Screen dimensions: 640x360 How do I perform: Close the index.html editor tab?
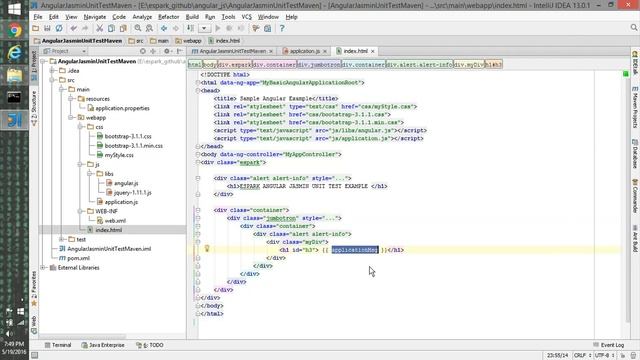(x=373, y=51)
